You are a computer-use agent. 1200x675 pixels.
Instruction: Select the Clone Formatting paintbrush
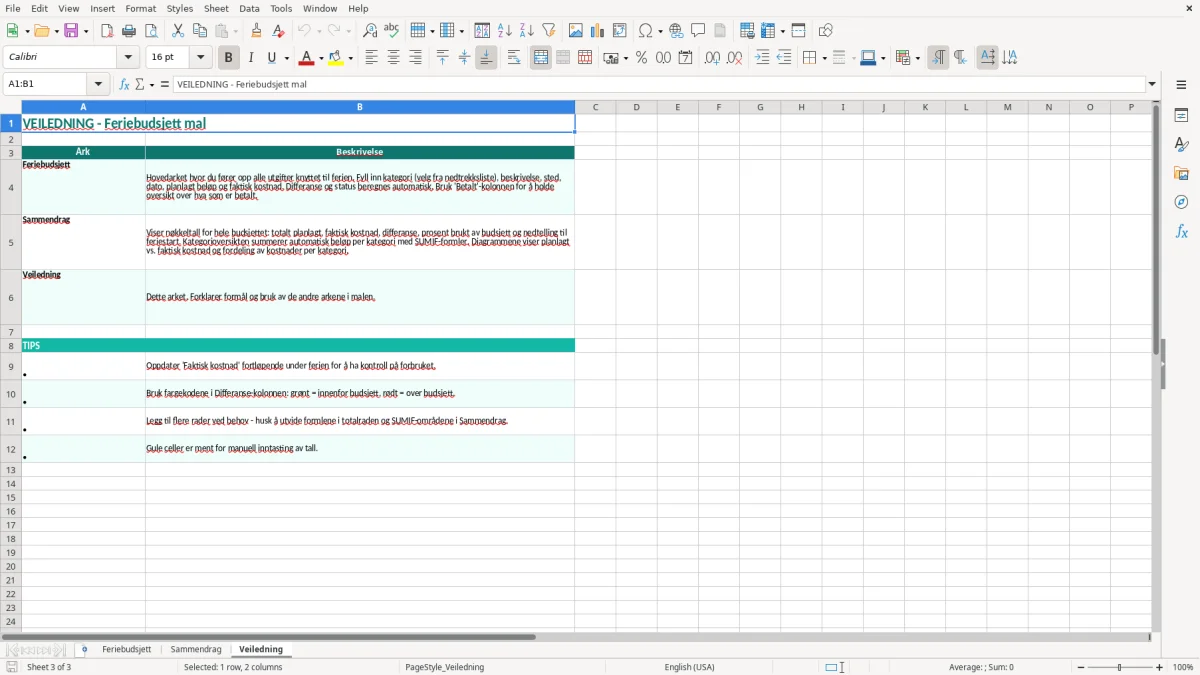point(257,31)
